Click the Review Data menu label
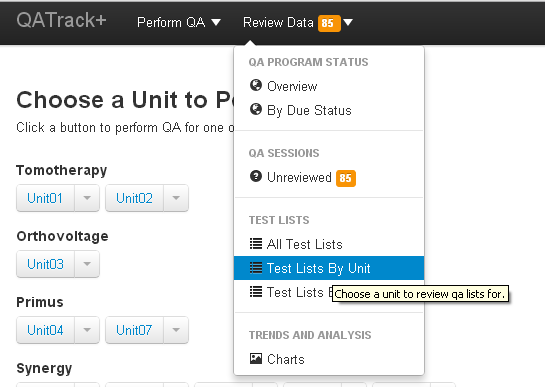 (x=278, y=23)
